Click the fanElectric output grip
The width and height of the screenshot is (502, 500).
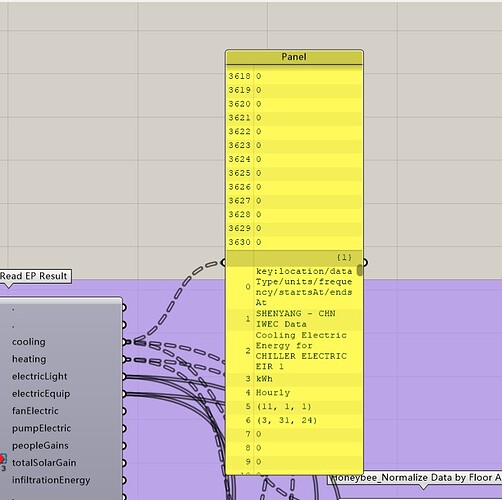[x=124, y=411]
